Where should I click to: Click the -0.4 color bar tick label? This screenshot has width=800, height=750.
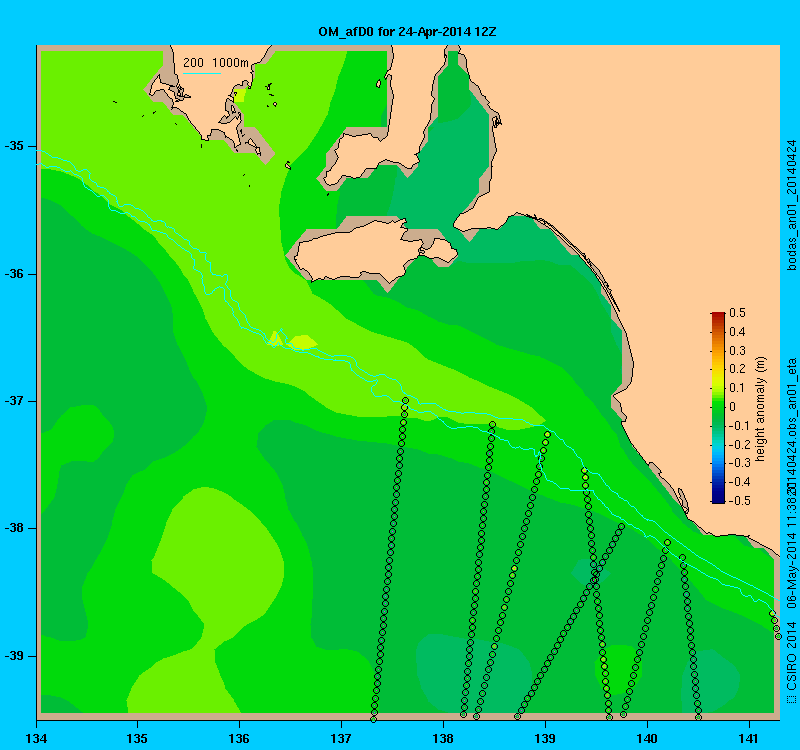(739, 482)
